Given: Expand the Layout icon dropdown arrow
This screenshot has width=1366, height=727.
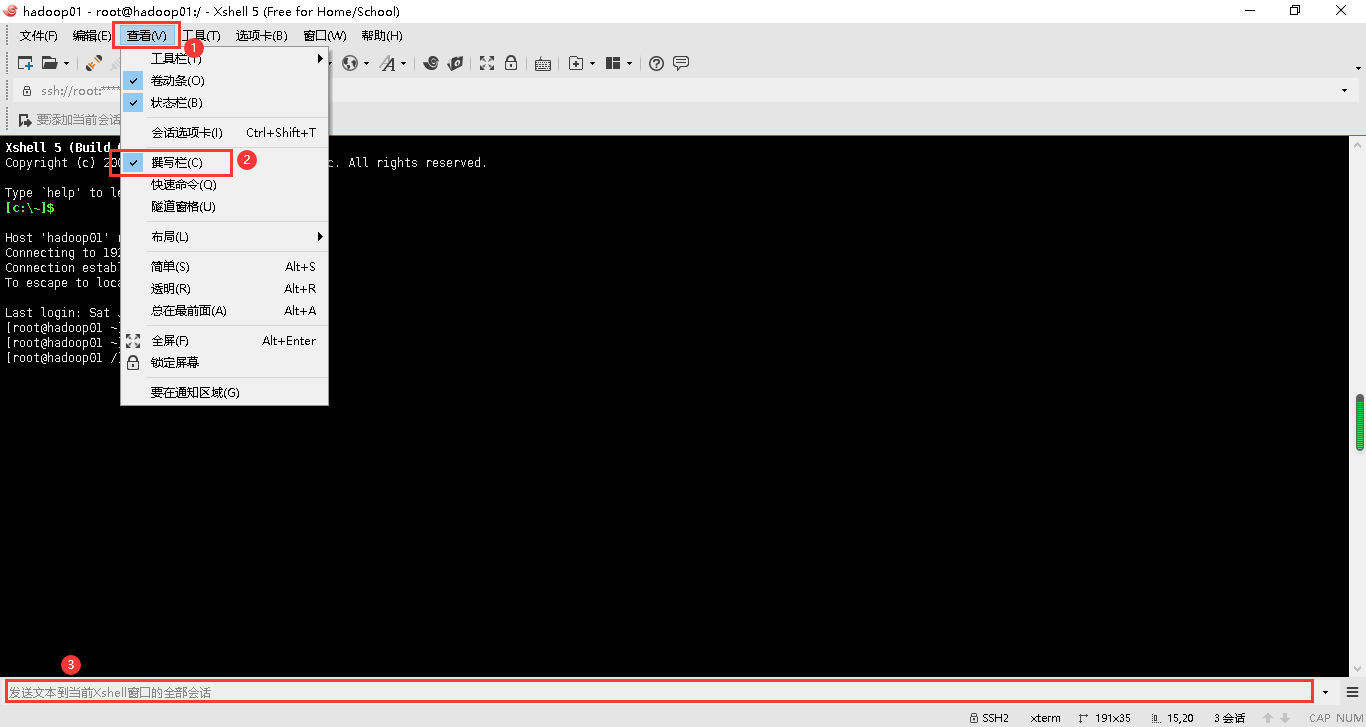Looking at the screenshot, I should pos(629,63).
